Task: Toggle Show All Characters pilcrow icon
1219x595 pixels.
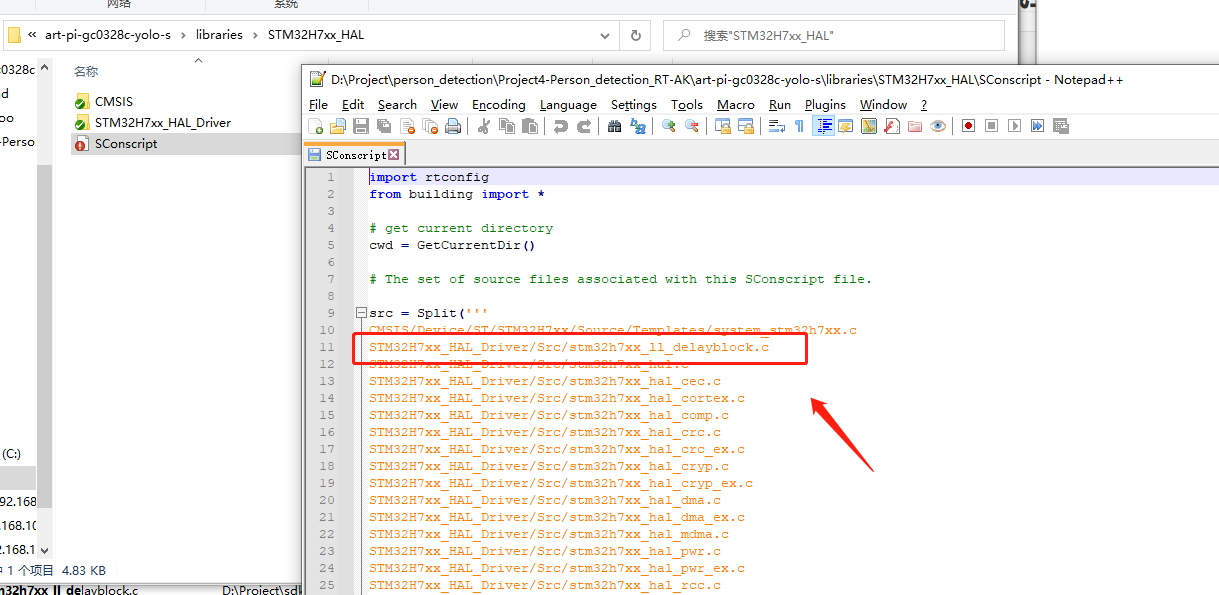Action: 799,126
